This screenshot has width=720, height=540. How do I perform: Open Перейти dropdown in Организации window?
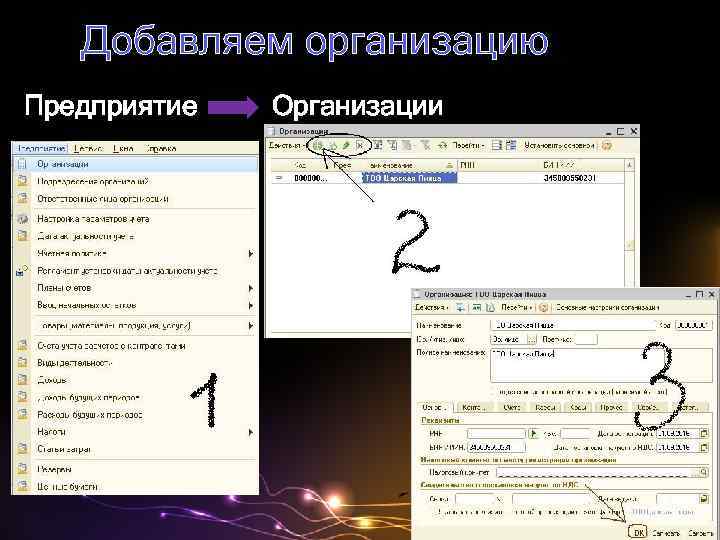click(x=468, y=146)
